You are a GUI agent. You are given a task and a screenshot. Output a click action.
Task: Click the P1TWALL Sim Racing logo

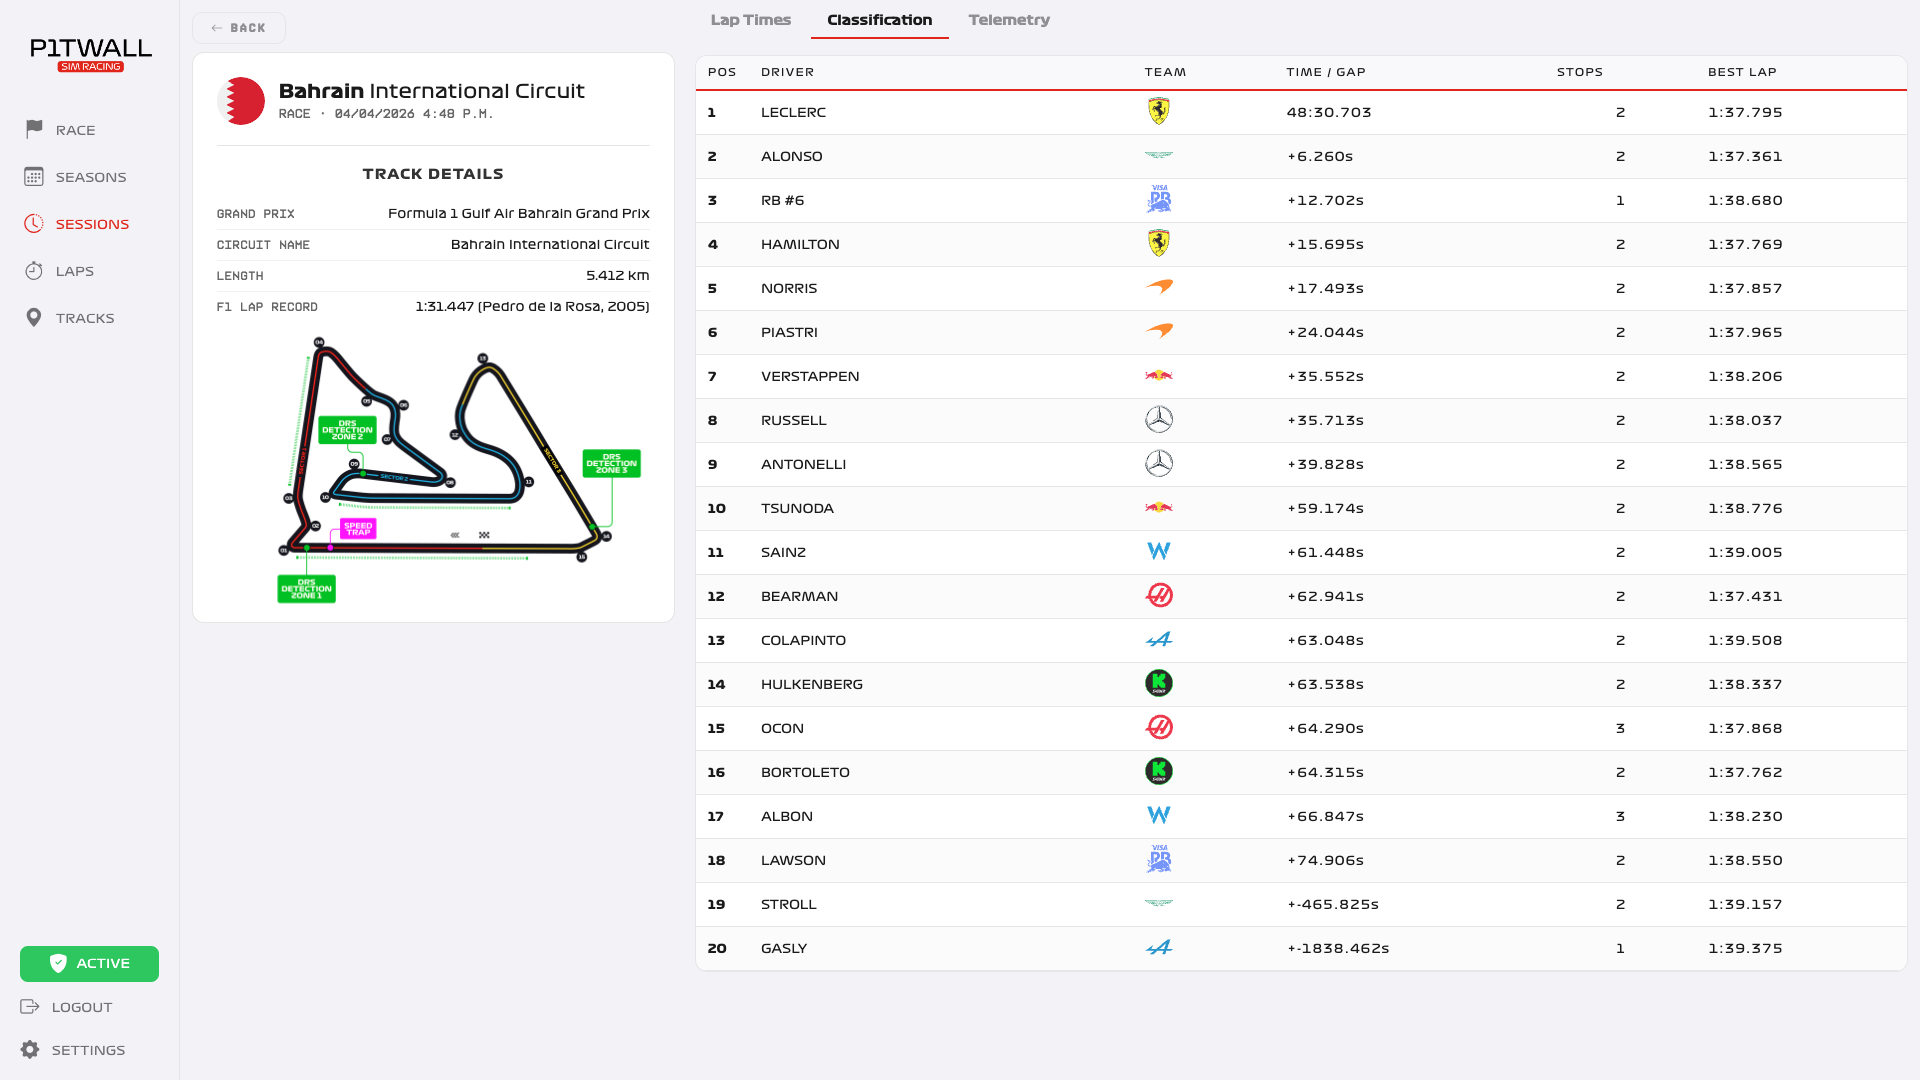coord(91,54)
